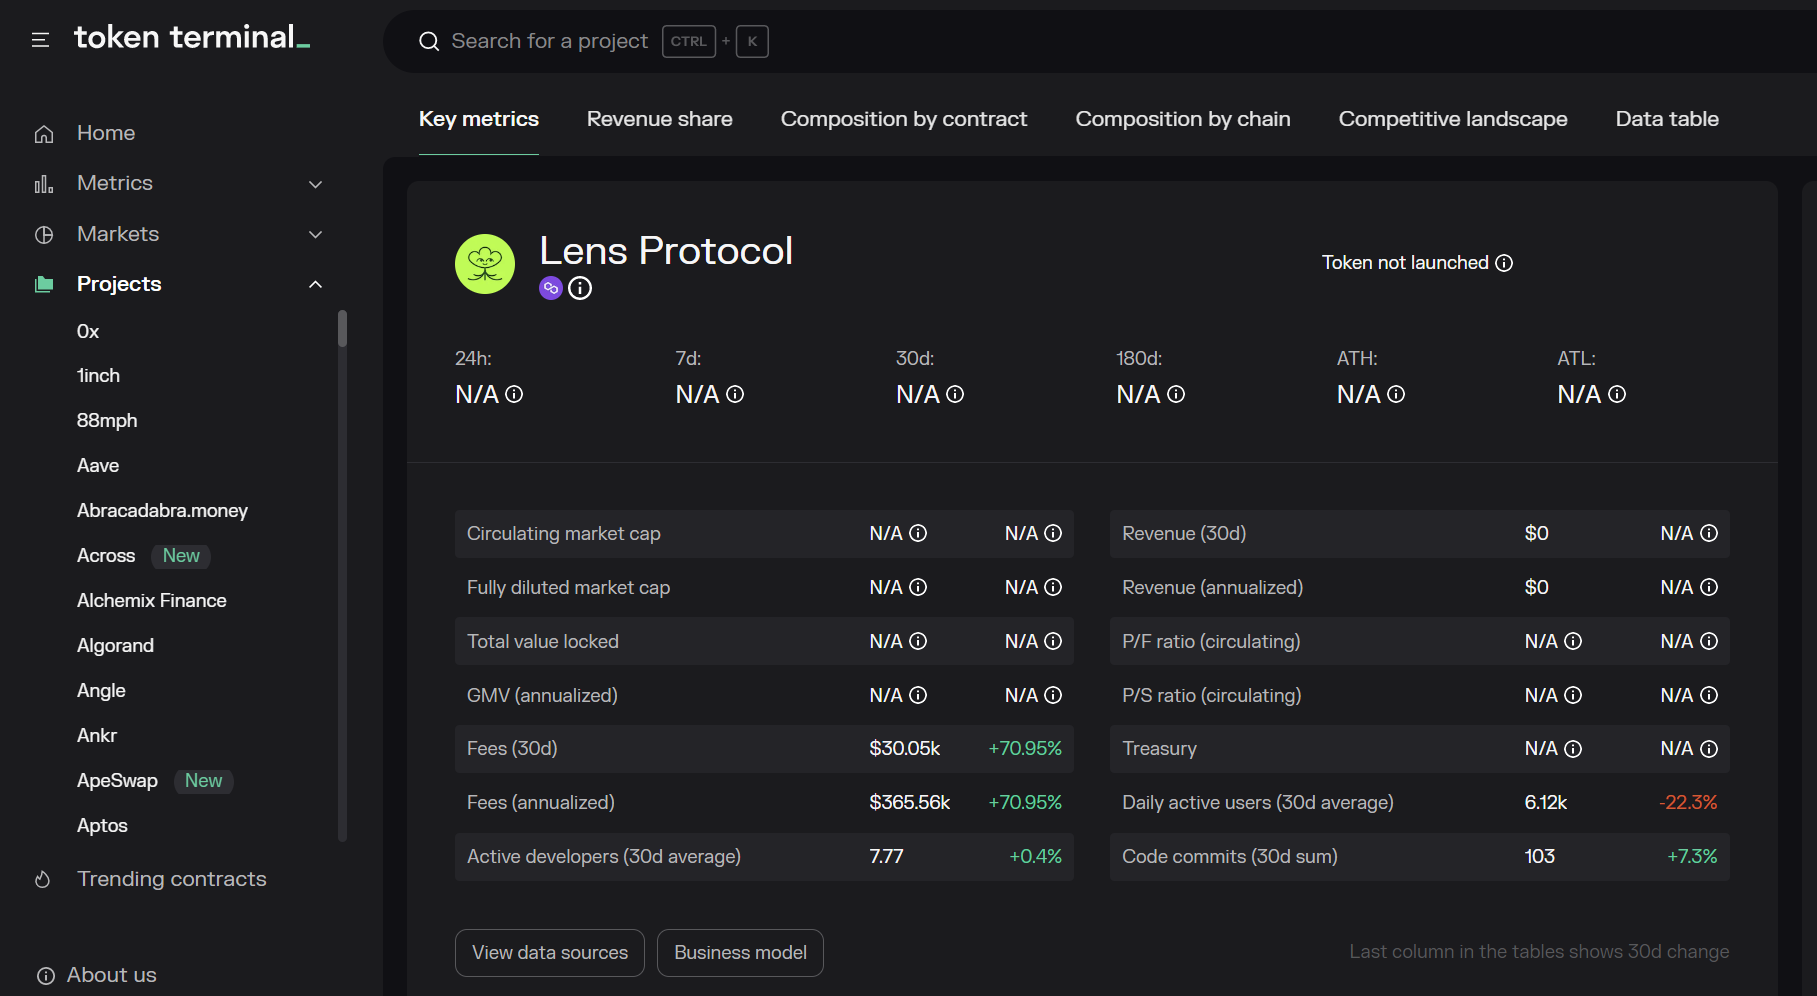Screen dimensions: 1817x996
Task: Click info icon next to purple chain badge
Action: pyautogui.click(x=580, y=288)
